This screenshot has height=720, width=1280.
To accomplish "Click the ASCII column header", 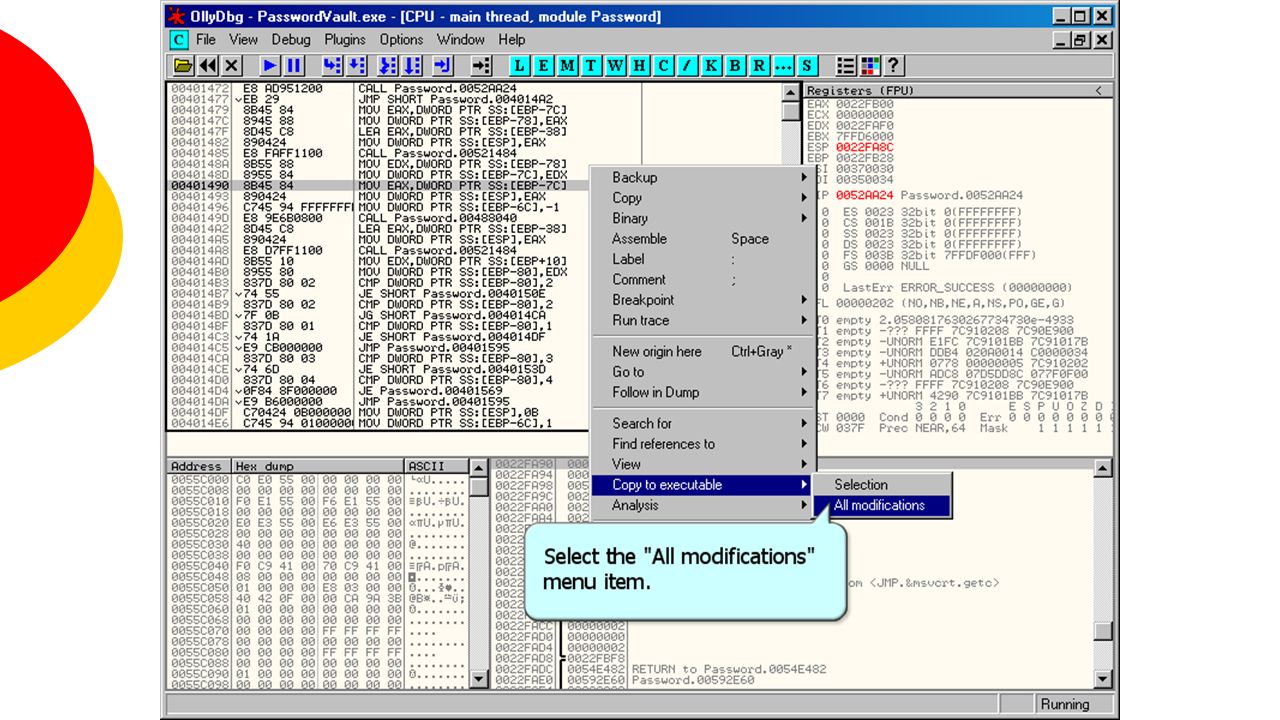I will click(436, 466).
